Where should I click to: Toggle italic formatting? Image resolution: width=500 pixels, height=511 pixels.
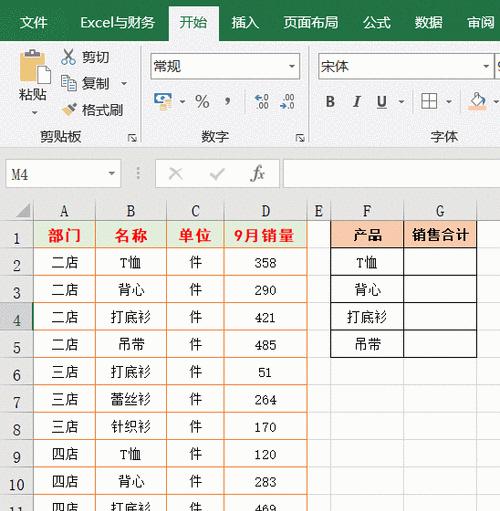click(x=357, y=102)
